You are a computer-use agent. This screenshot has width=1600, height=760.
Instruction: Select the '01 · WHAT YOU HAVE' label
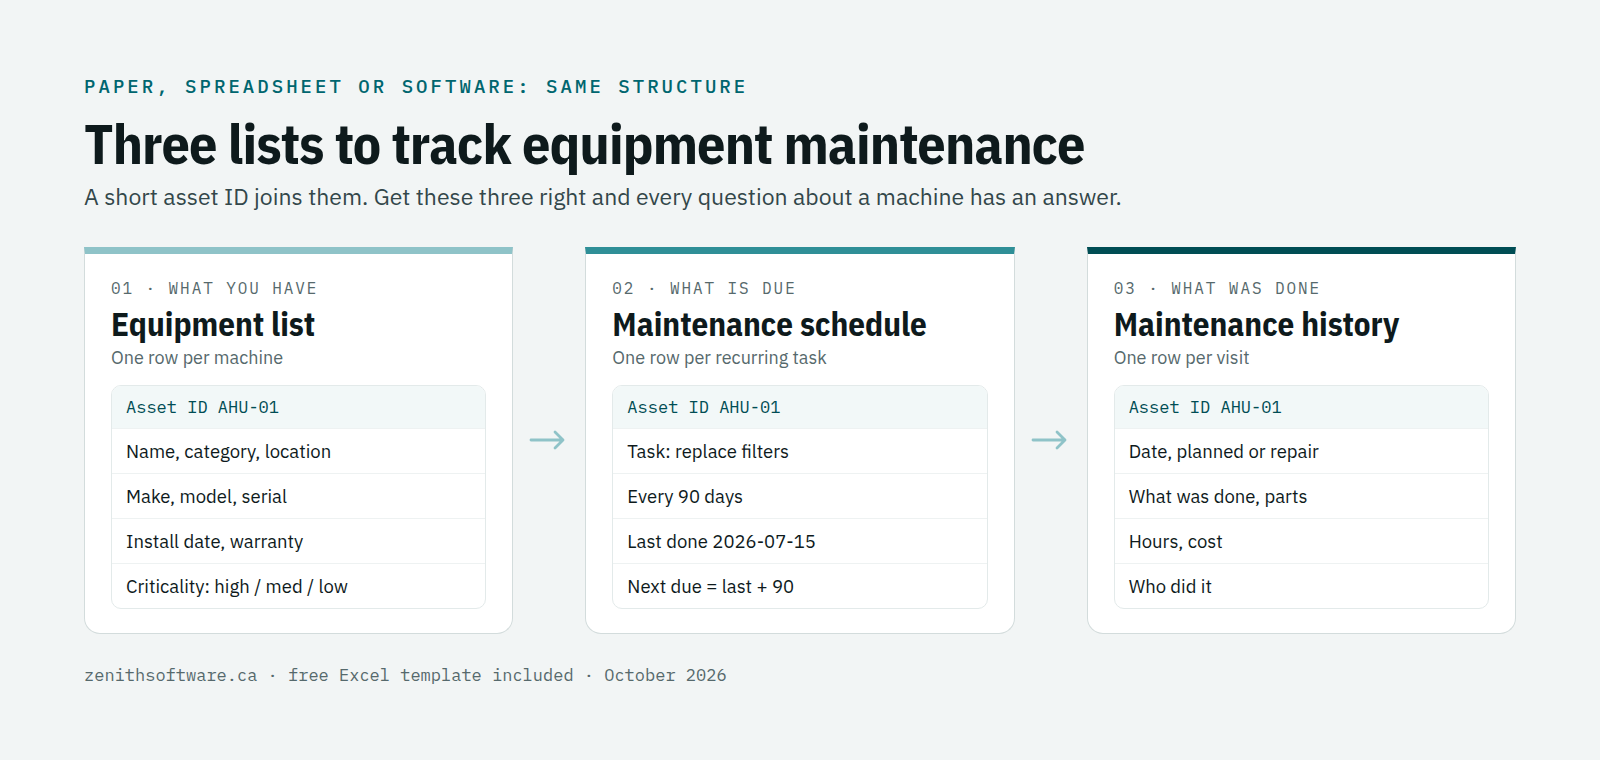[x=214, y=288]
